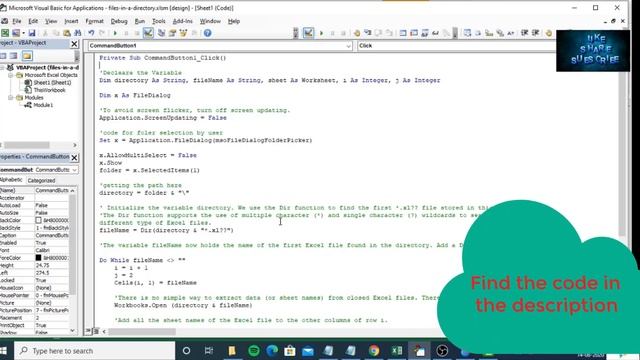Close the Properties - CommandButton pane
Viewport: 640px width, 360px height.
click(x=74, y=157)
